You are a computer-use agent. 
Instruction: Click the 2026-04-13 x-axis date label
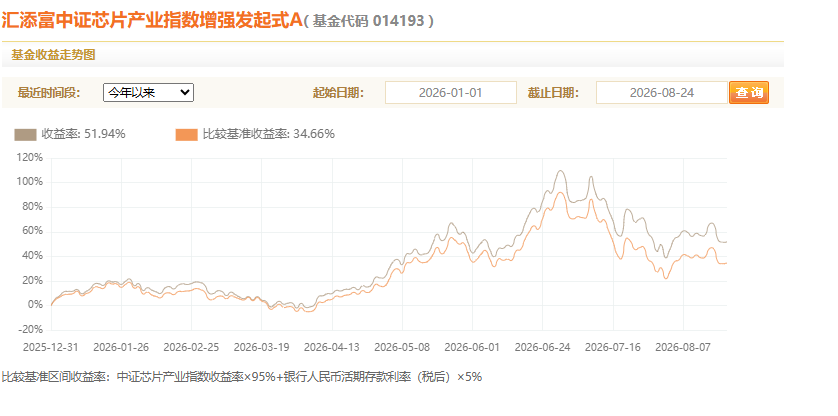tap(332, 347)
